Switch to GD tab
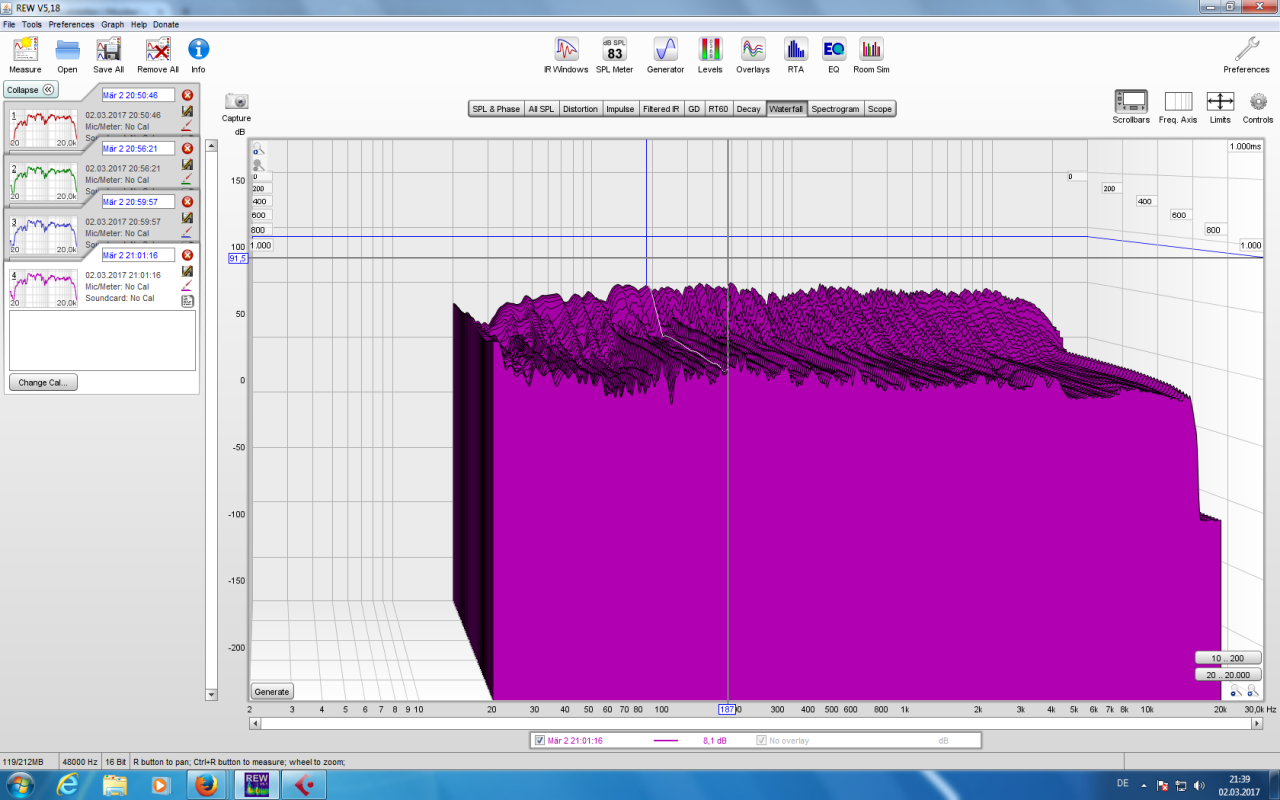This screenshot has height=800, width=1280. pos(694,109)
